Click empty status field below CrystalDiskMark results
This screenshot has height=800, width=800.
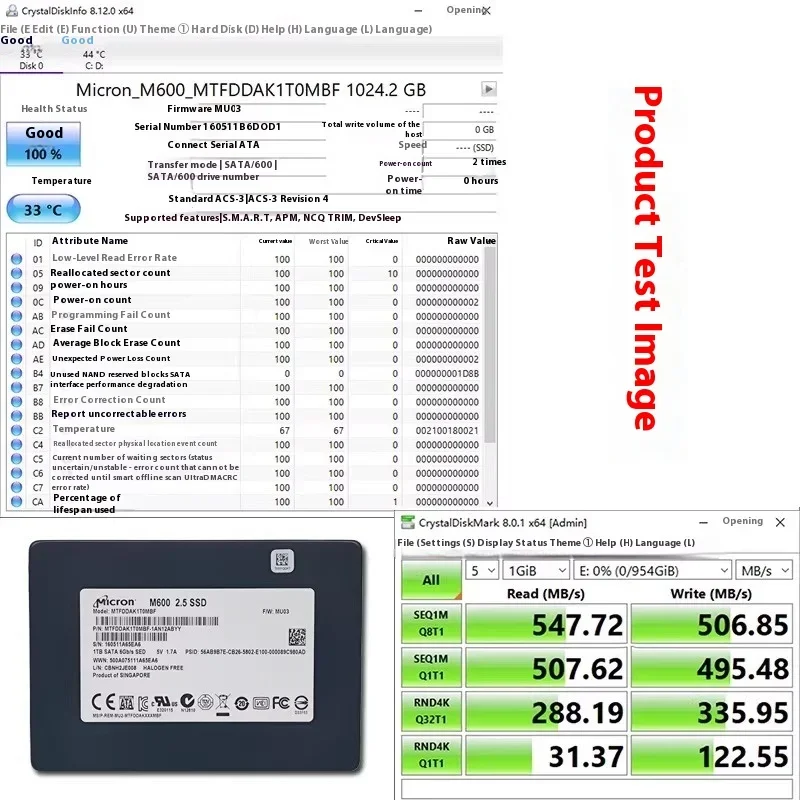tap(597, 789)
